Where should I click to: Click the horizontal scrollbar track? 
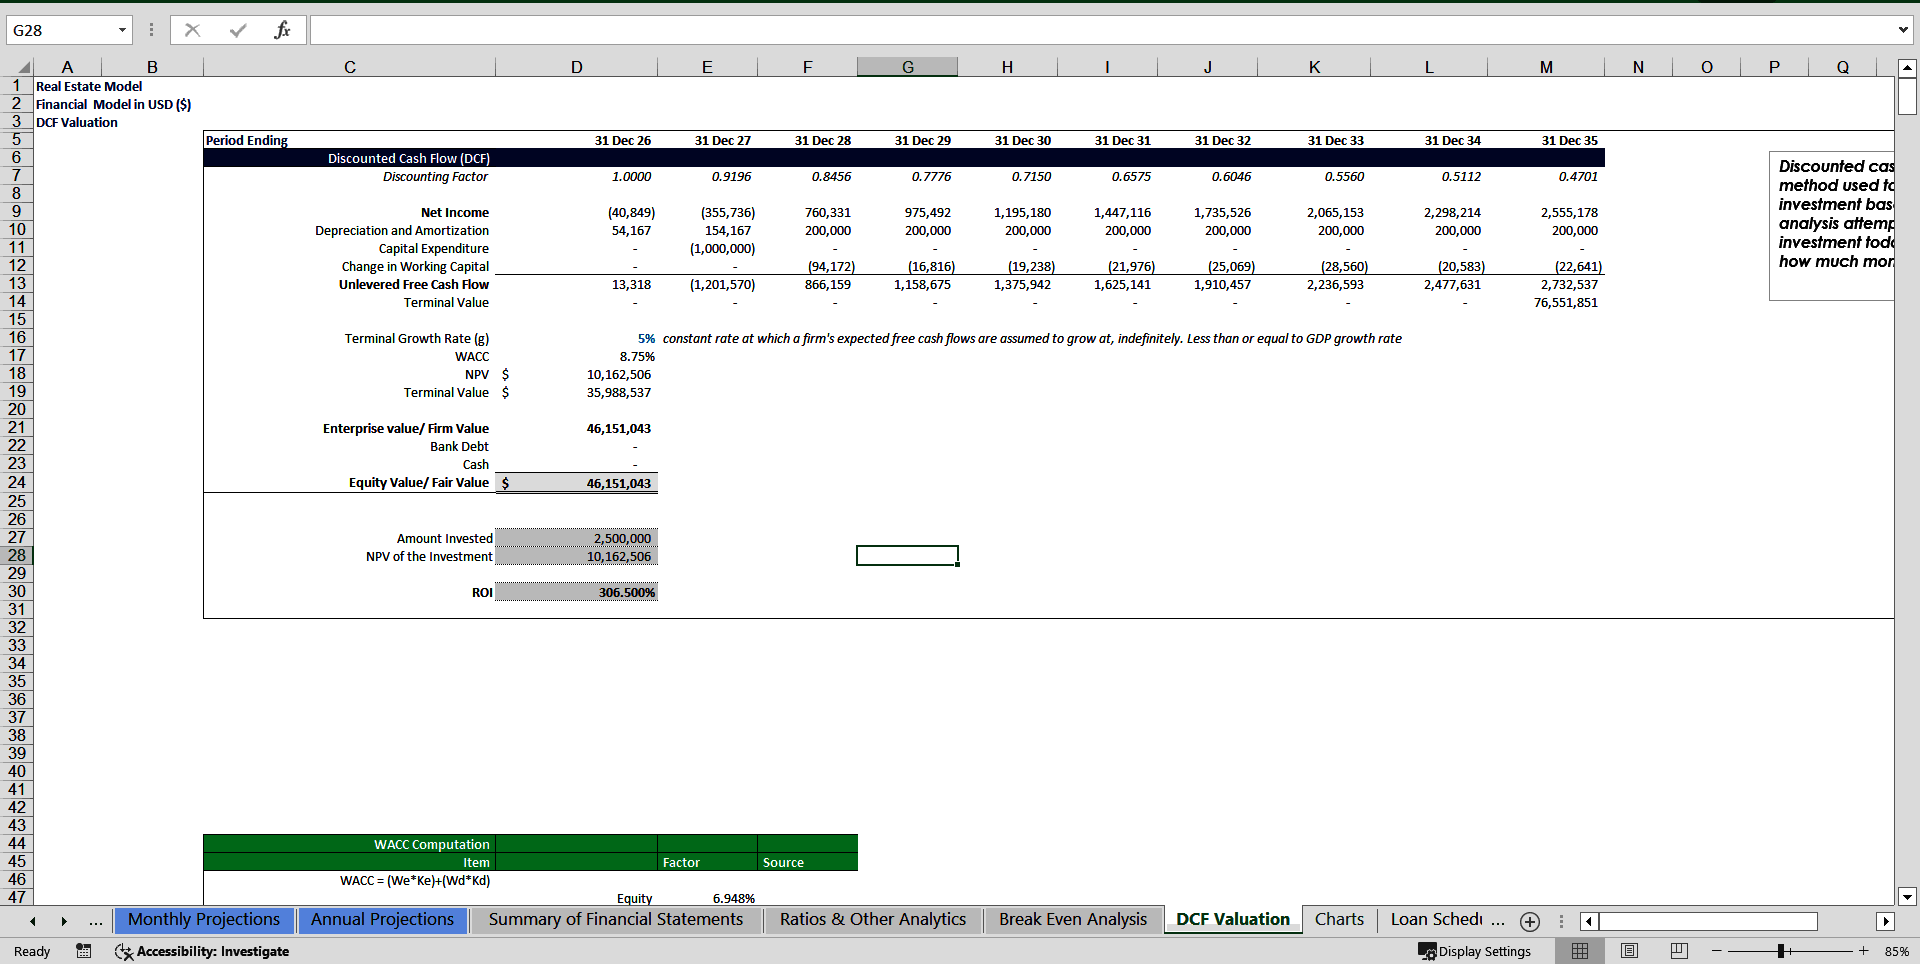pyautogui.click(x=1846, y=921)
